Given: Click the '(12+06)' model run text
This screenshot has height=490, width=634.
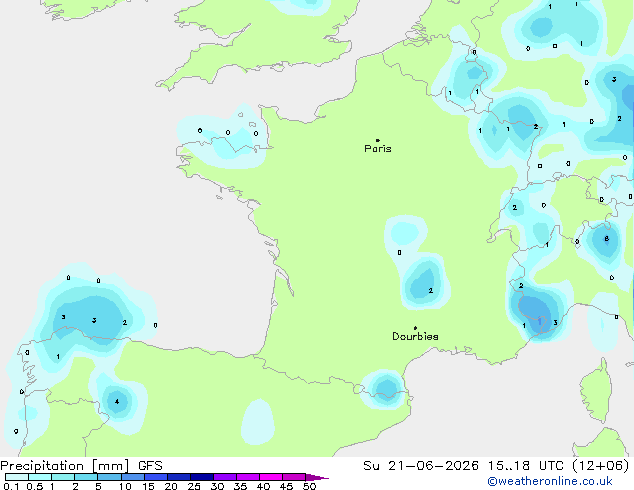Looking at the screenshot, I should (601, 466).
